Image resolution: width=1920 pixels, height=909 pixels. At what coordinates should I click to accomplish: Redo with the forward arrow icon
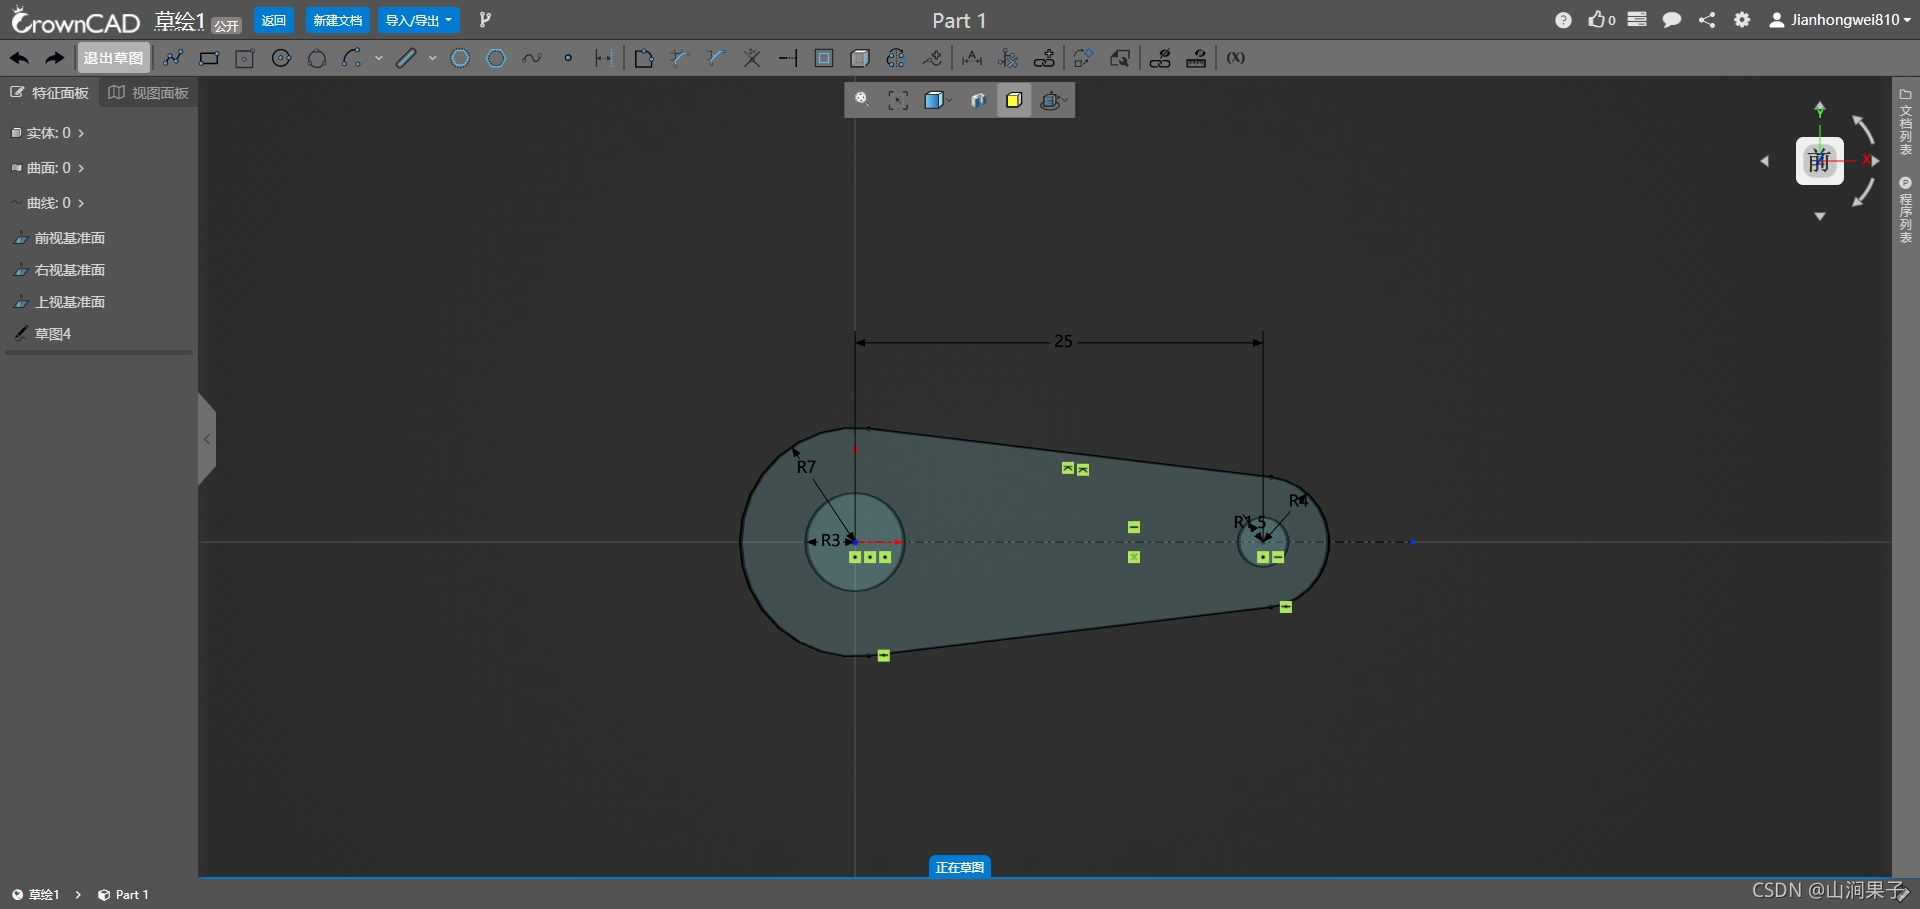tap(55, 58)
